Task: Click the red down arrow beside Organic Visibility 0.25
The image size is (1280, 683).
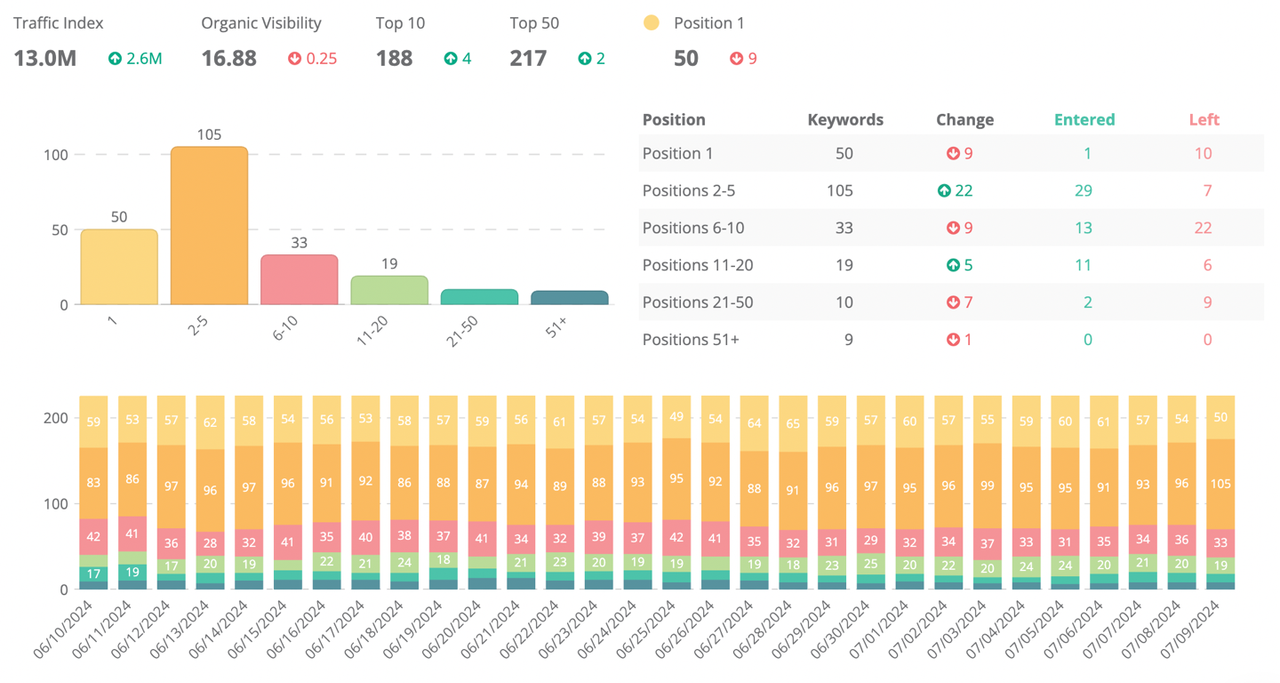Action: coord(294,59)
